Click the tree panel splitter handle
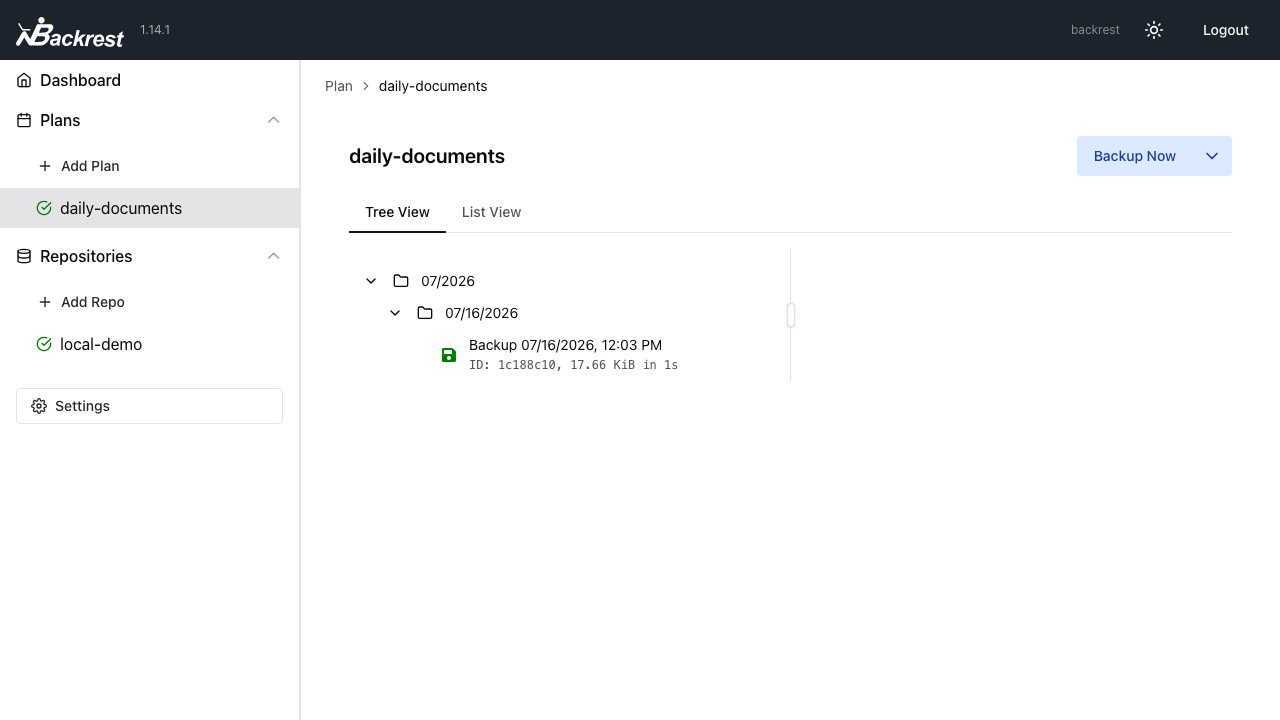1280x720 pixels. click(790, 315)
